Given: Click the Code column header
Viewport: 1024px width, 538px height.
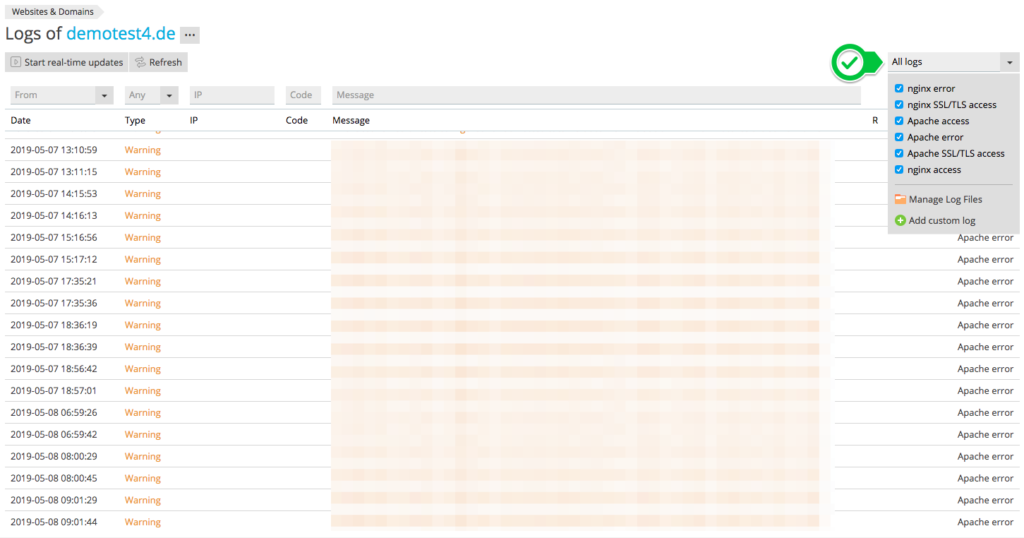Looking at the screenshot, I should tap(296, 120).
